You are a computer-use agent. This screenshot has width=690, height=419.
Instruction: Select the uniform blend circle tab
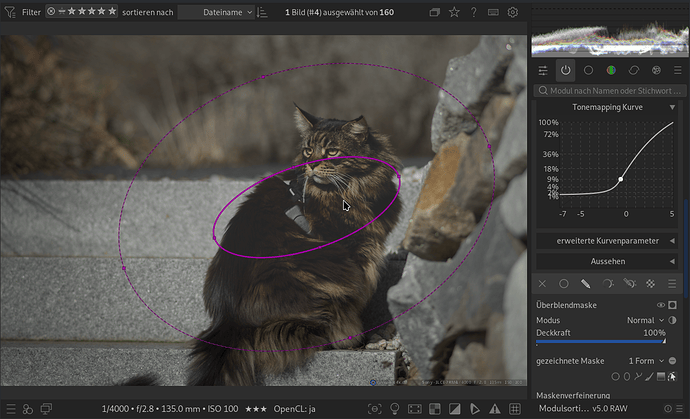(564, 284)
